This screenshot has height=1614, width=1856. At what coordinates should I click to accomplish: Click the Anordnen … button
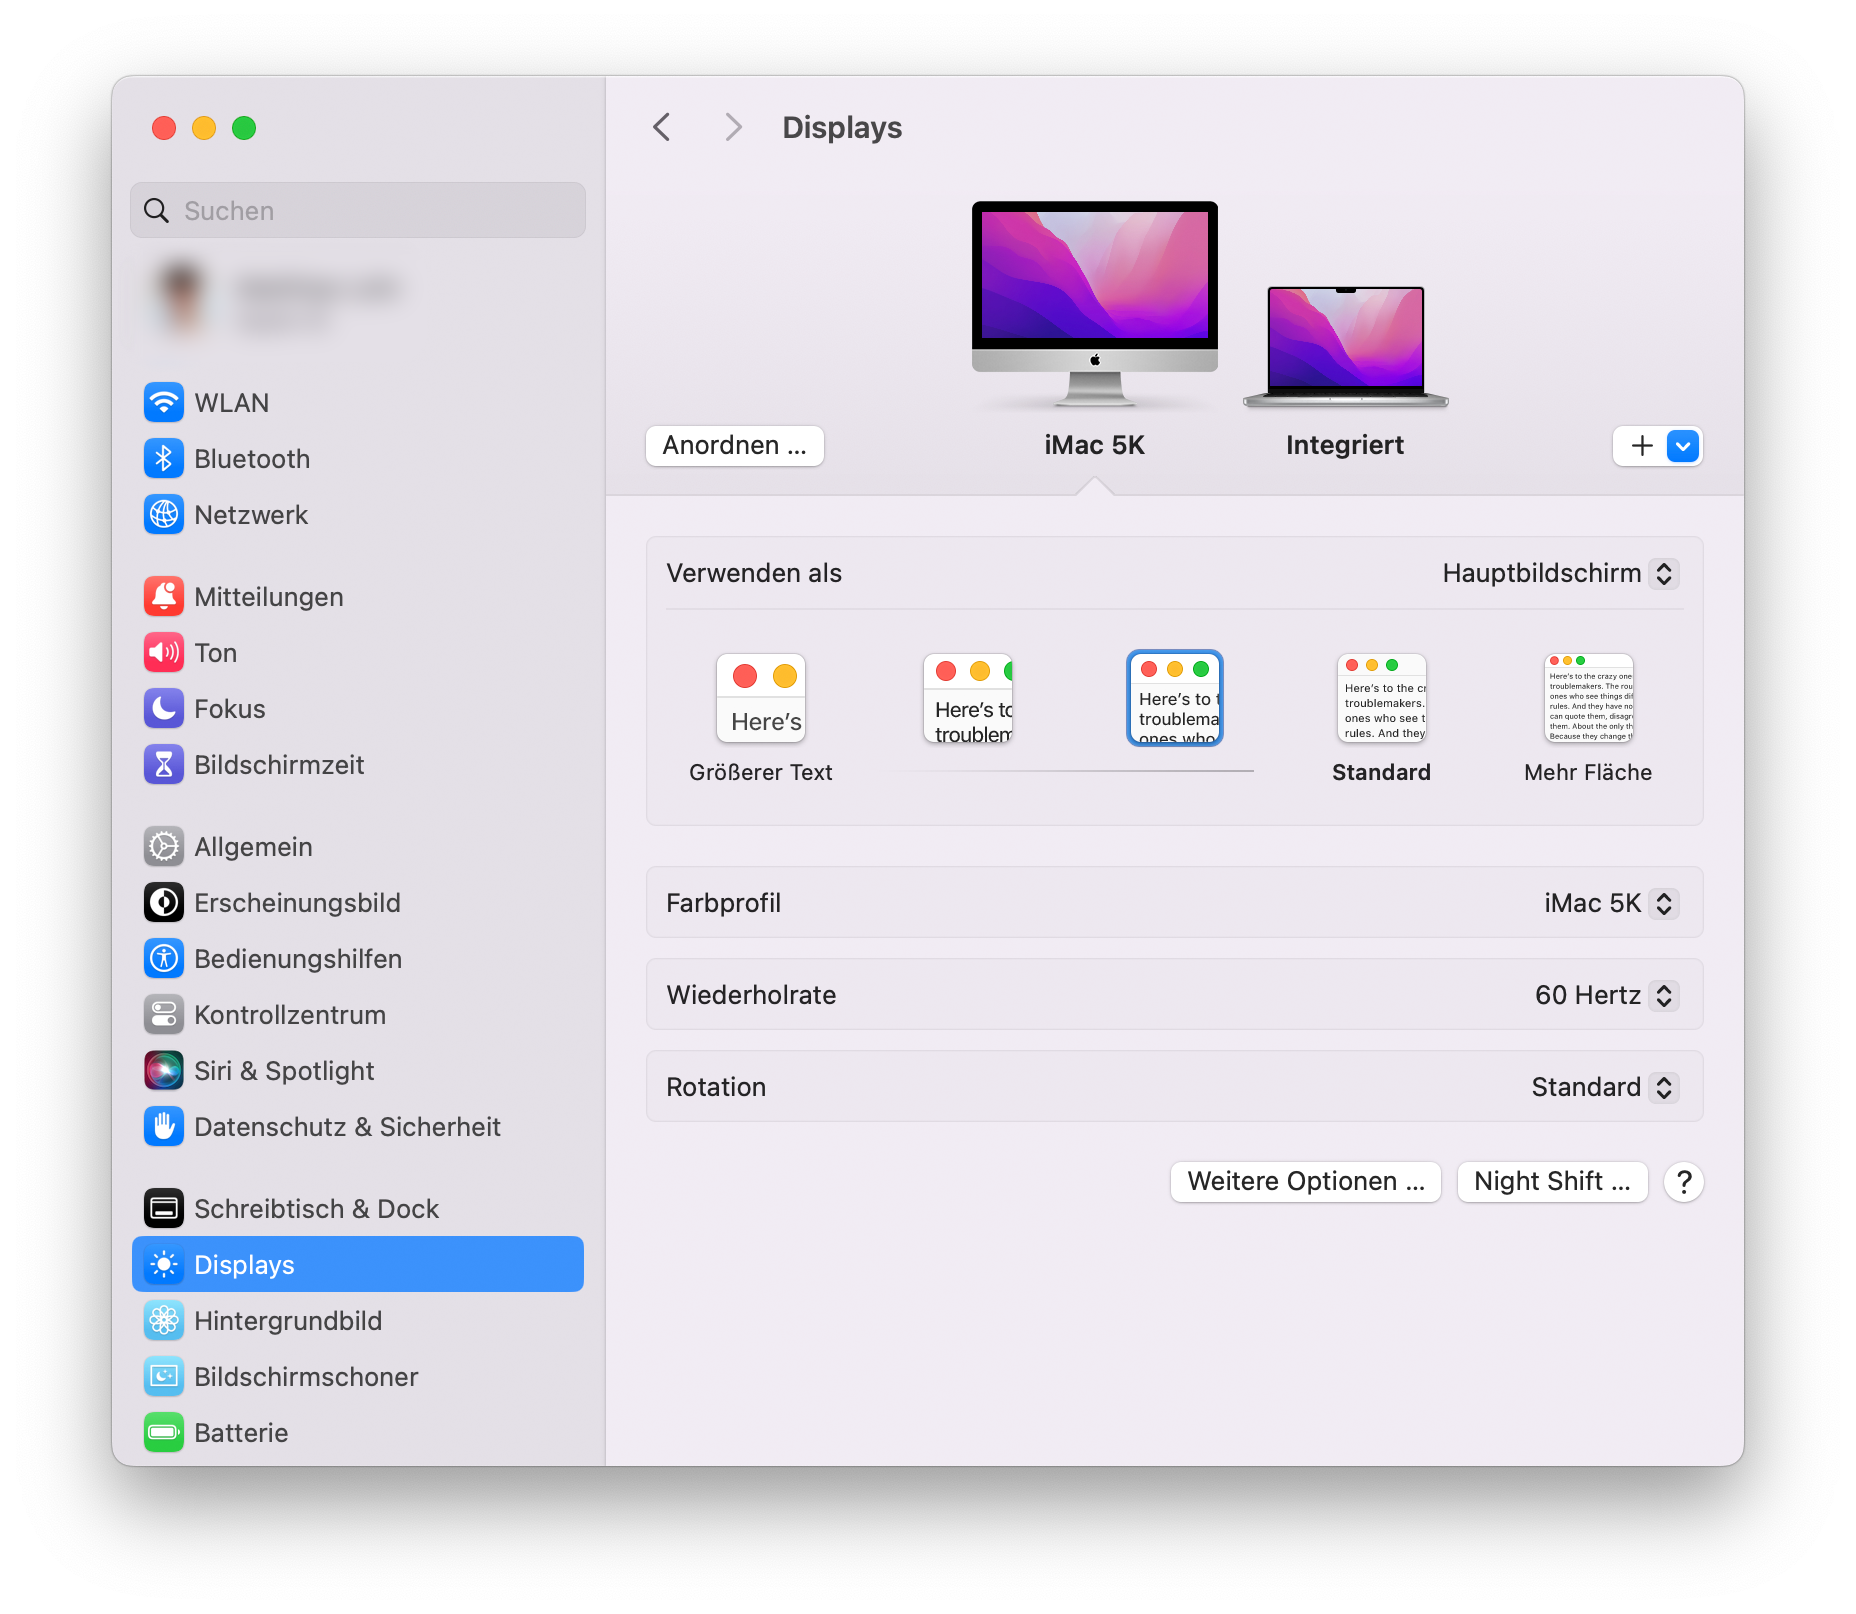[735, 446]
